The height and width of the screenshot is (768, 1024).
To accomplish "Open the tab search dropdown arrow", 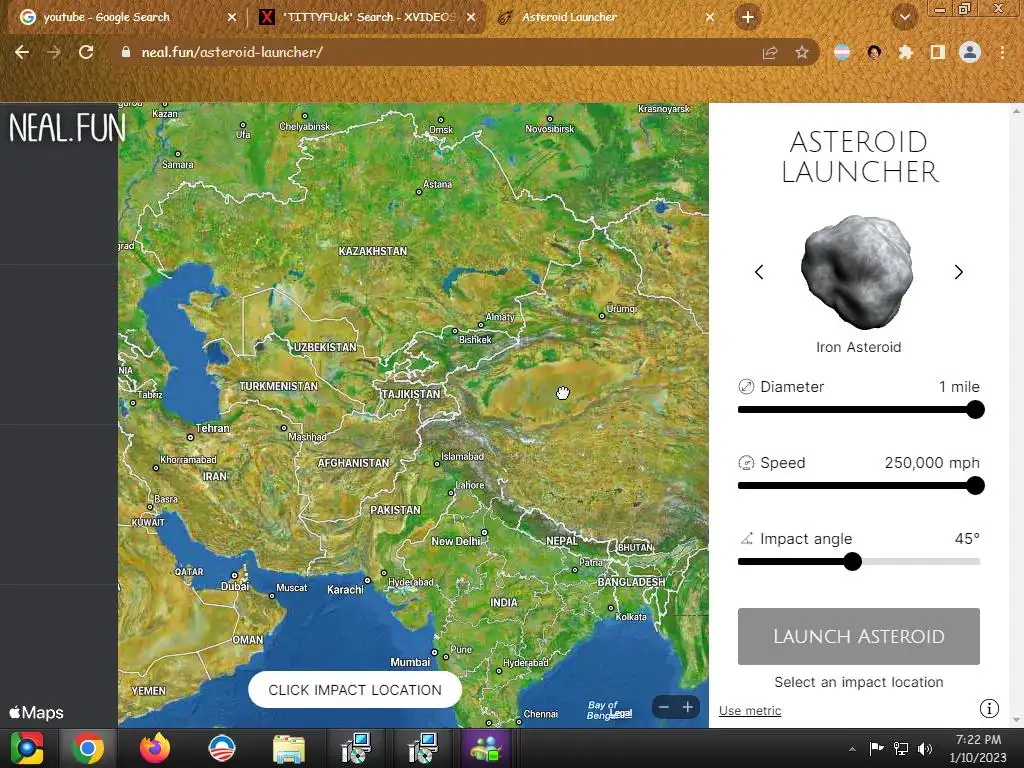I will tap(904, 17).
